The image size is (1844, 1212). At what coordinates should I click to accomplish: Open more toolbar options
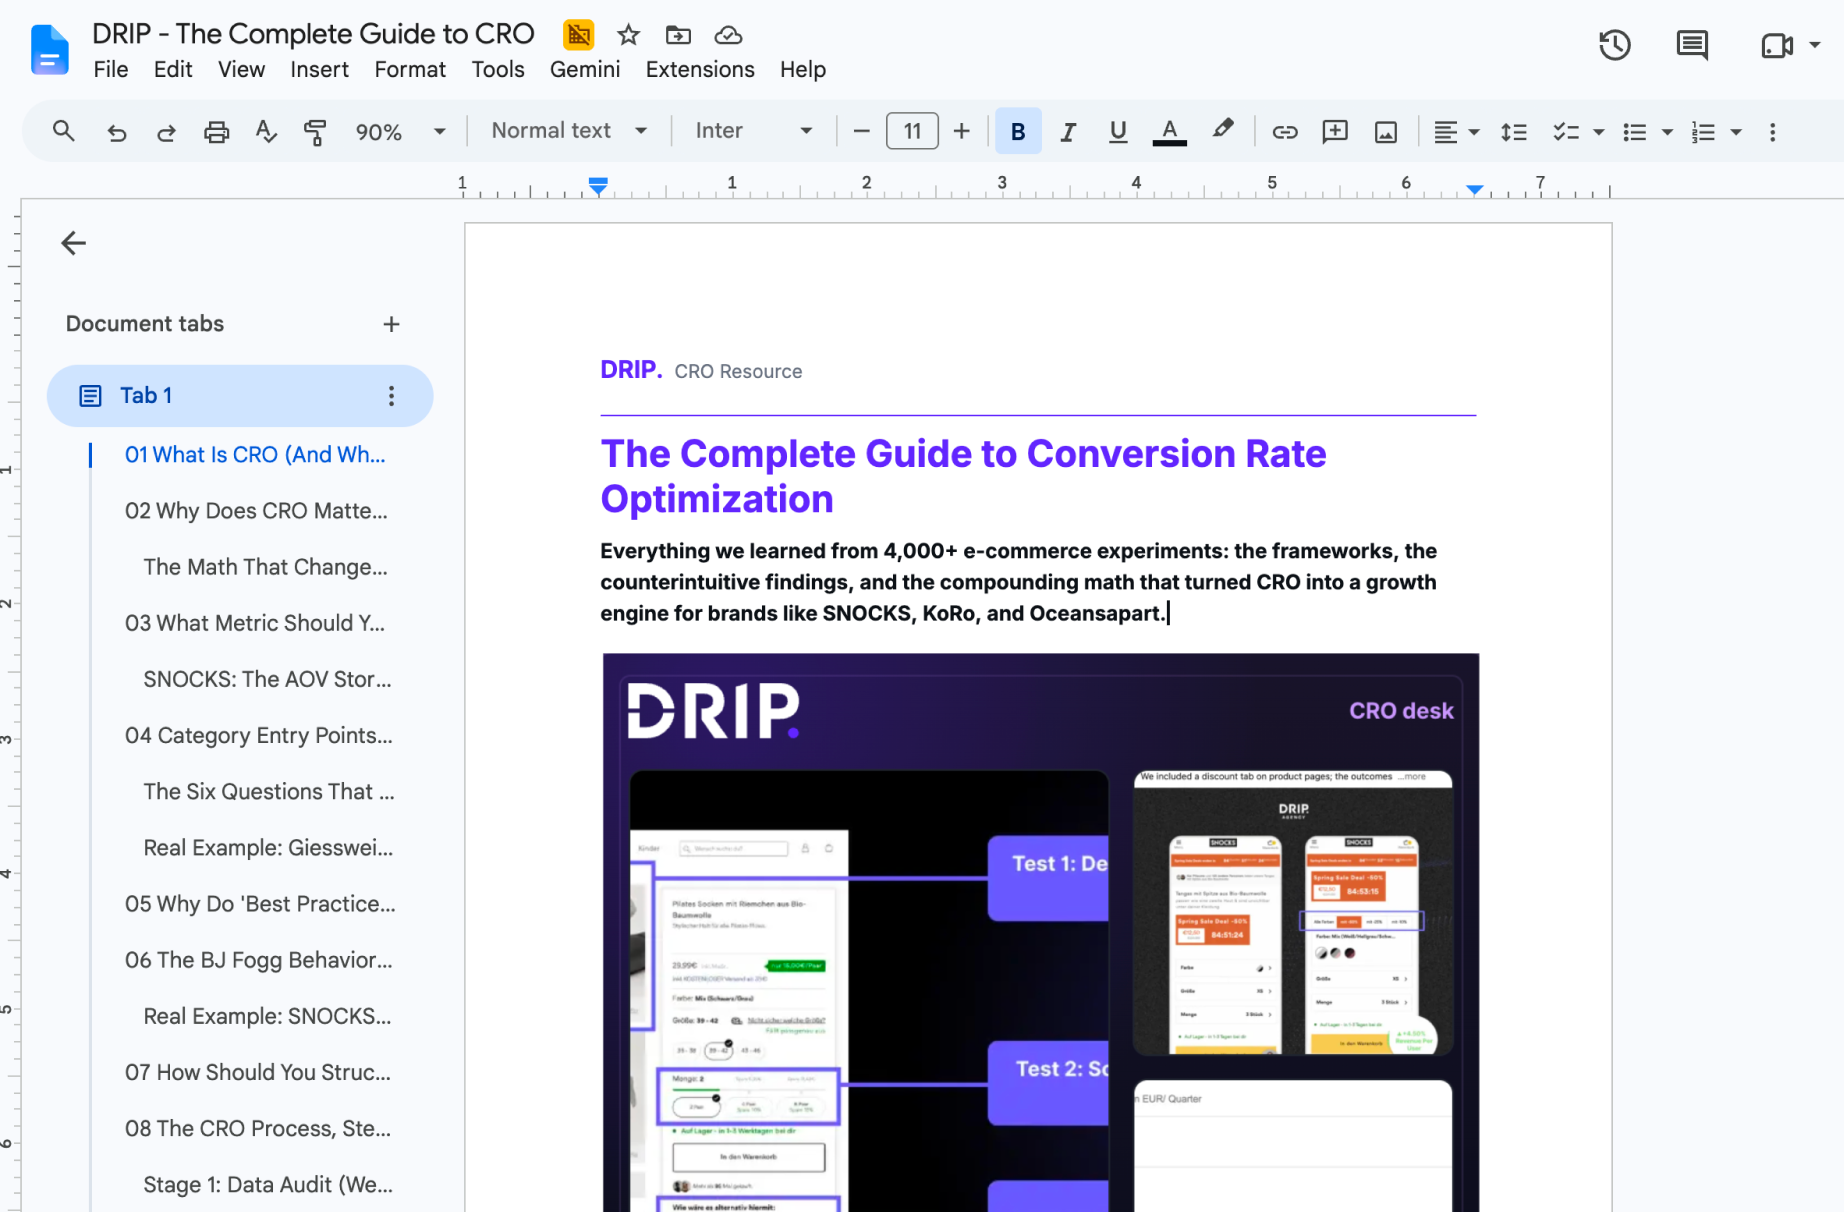1772,131
